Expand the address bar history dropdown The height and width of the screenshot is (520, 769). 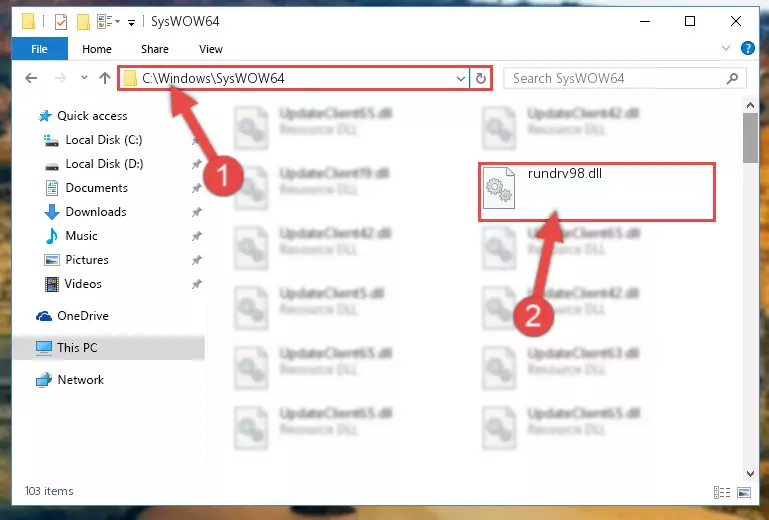tap(461, 78)
